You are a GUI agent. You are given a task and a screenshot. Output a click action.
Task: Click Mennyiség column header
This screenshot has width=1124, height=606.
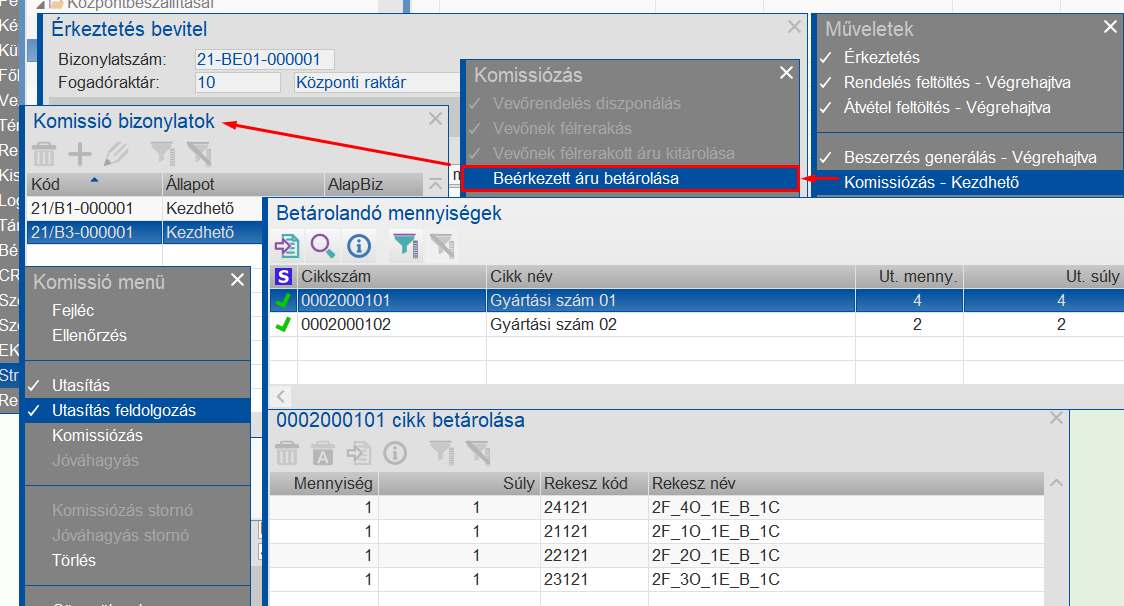(324, 483)
